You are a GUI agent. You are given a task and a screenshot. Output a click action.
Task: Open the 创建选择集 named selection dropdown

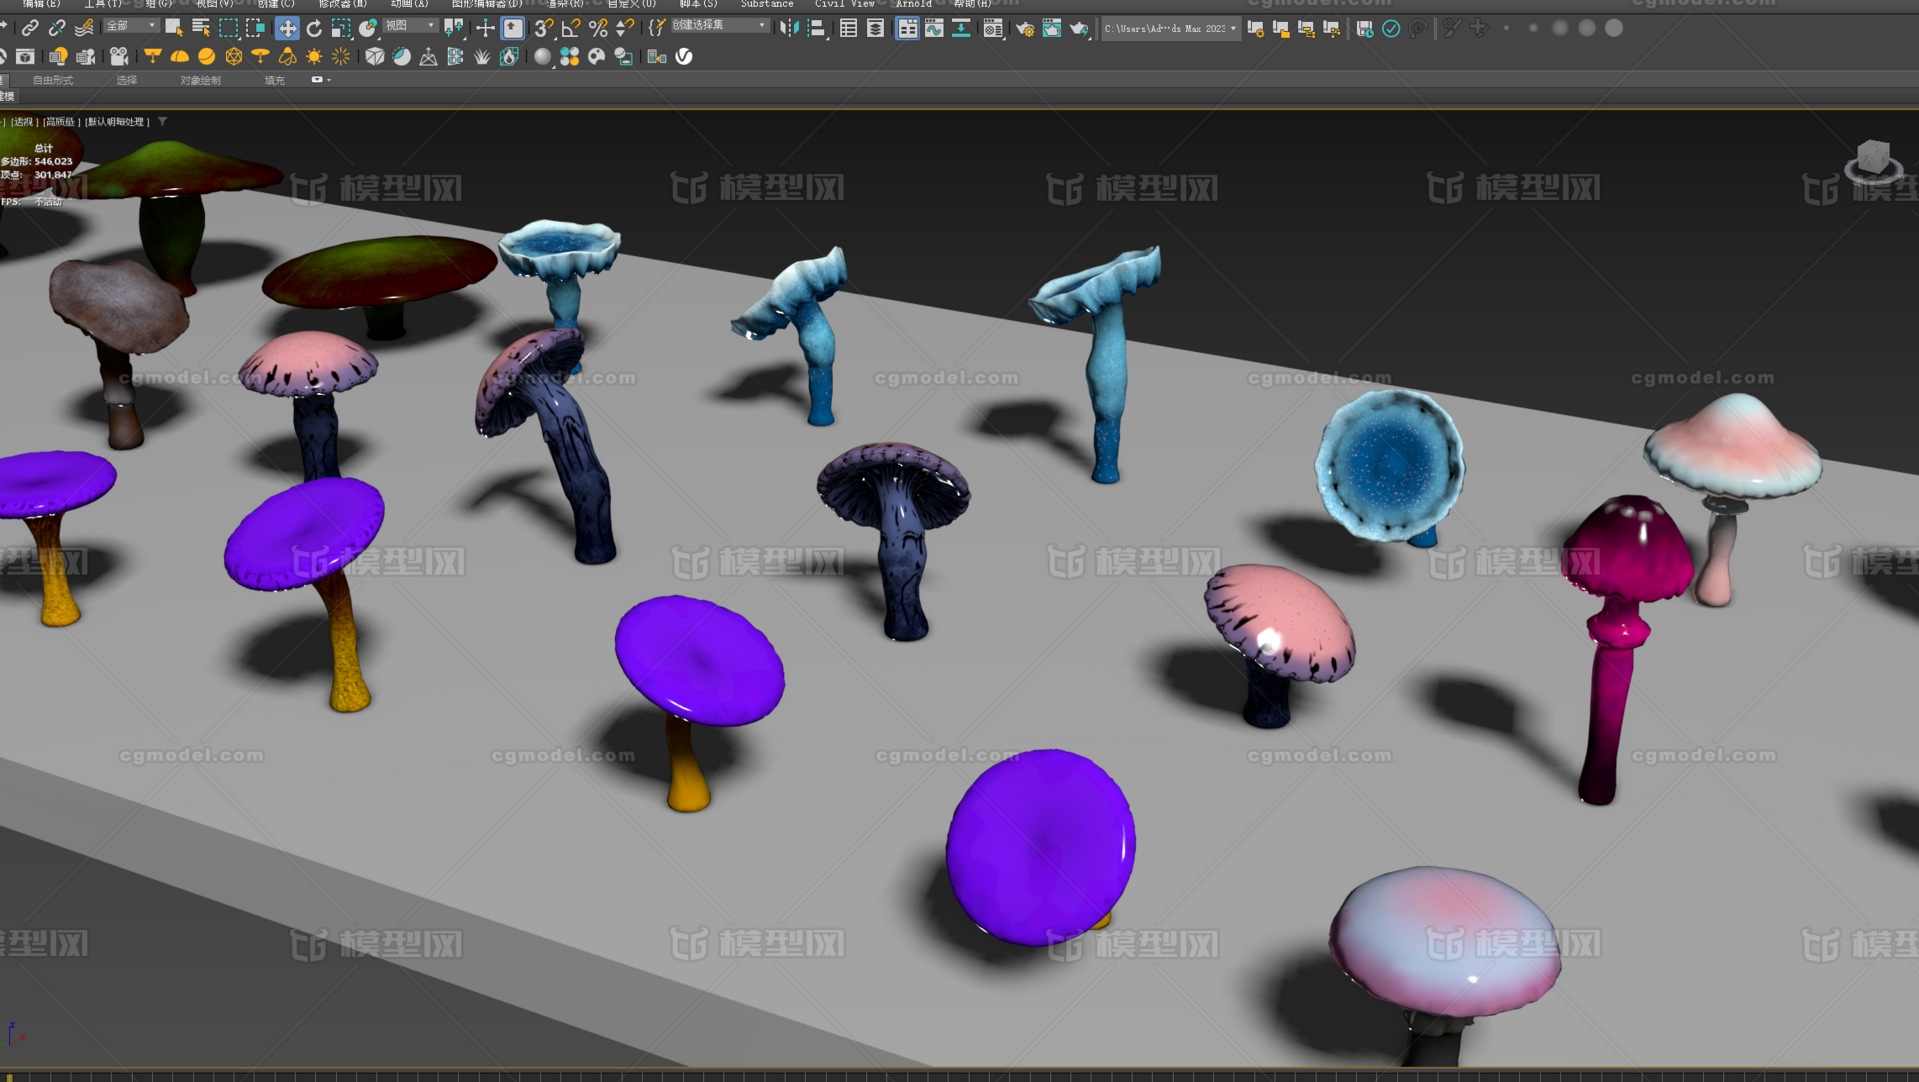pyautogui.click(x=720, y=26)
